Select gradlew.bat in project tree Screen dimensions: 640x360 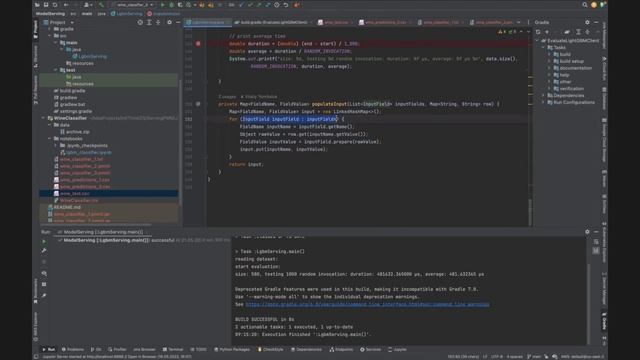[x=69, y=104]
